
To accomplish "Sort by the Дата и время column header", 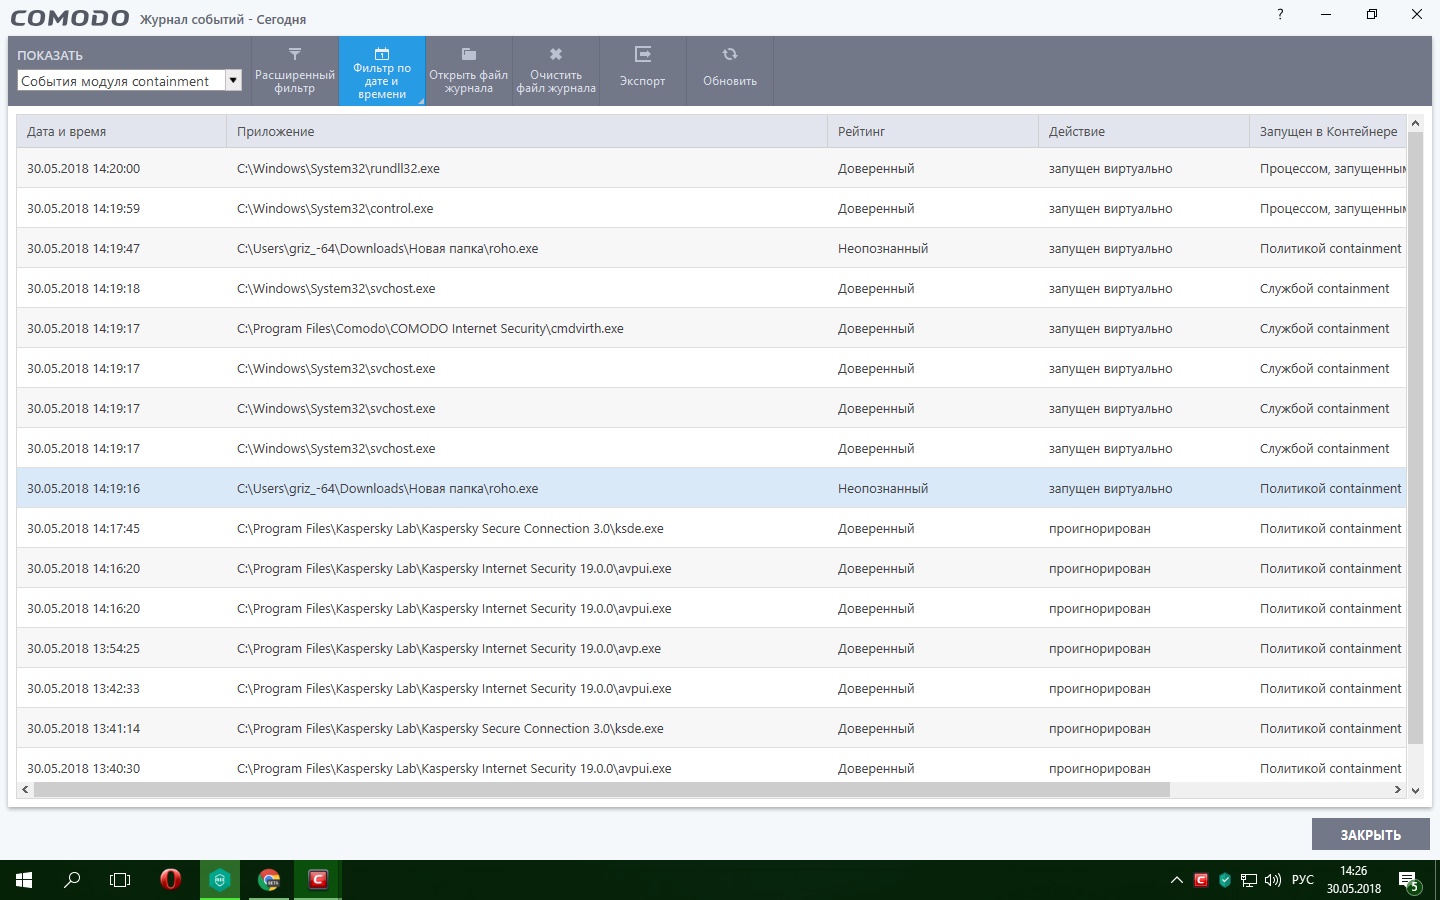I will (120, 132).
